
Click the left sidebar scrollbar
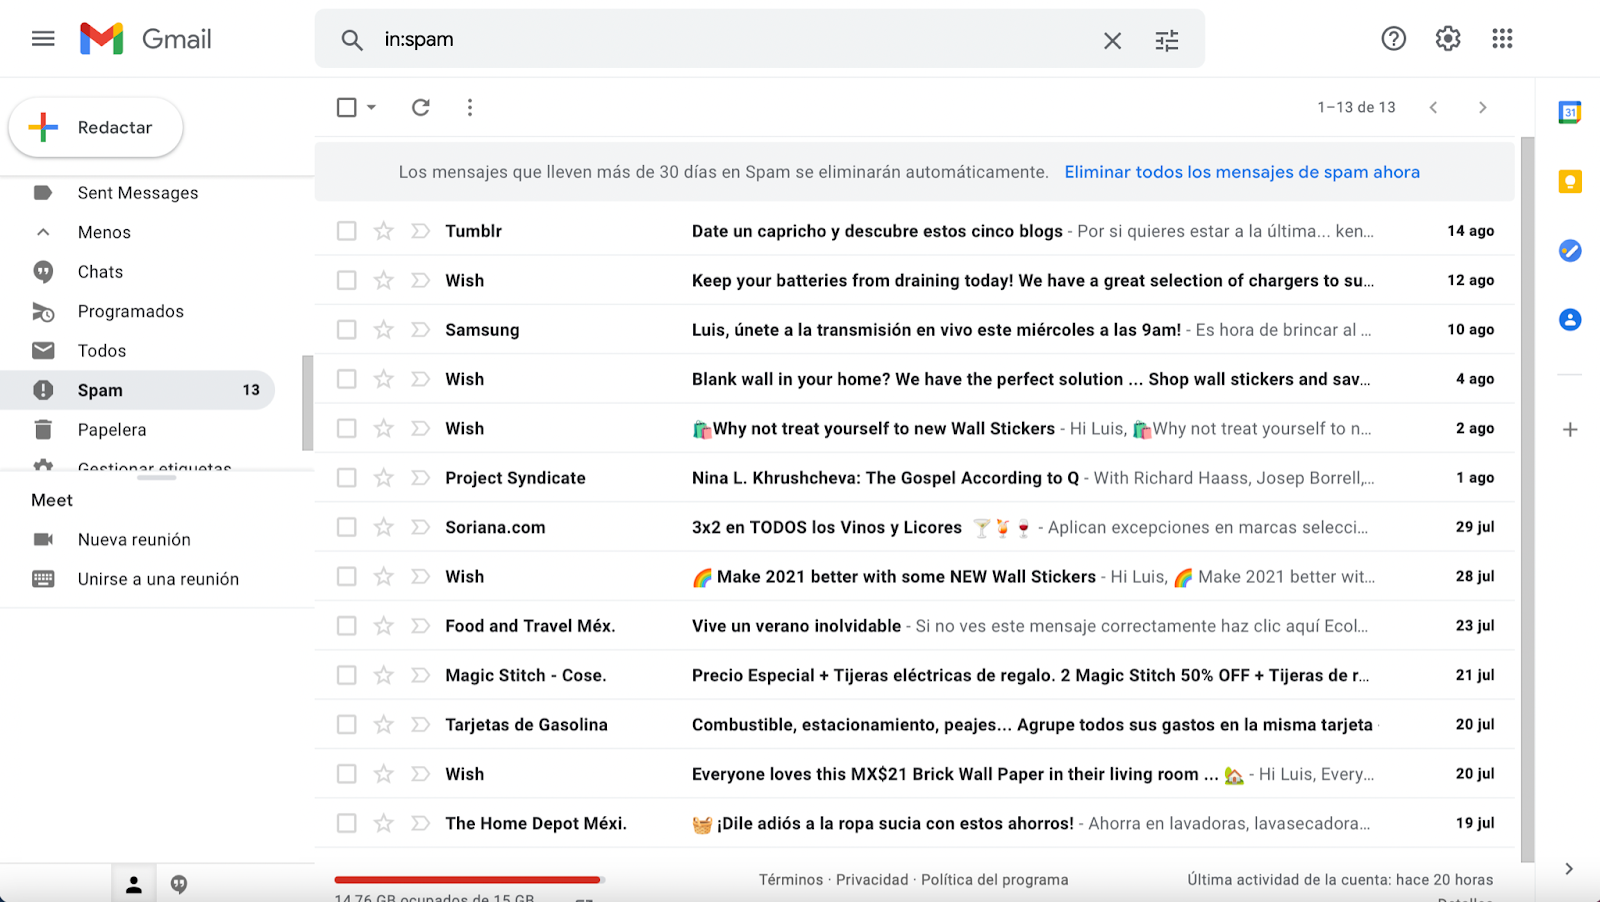click(307, 403)
